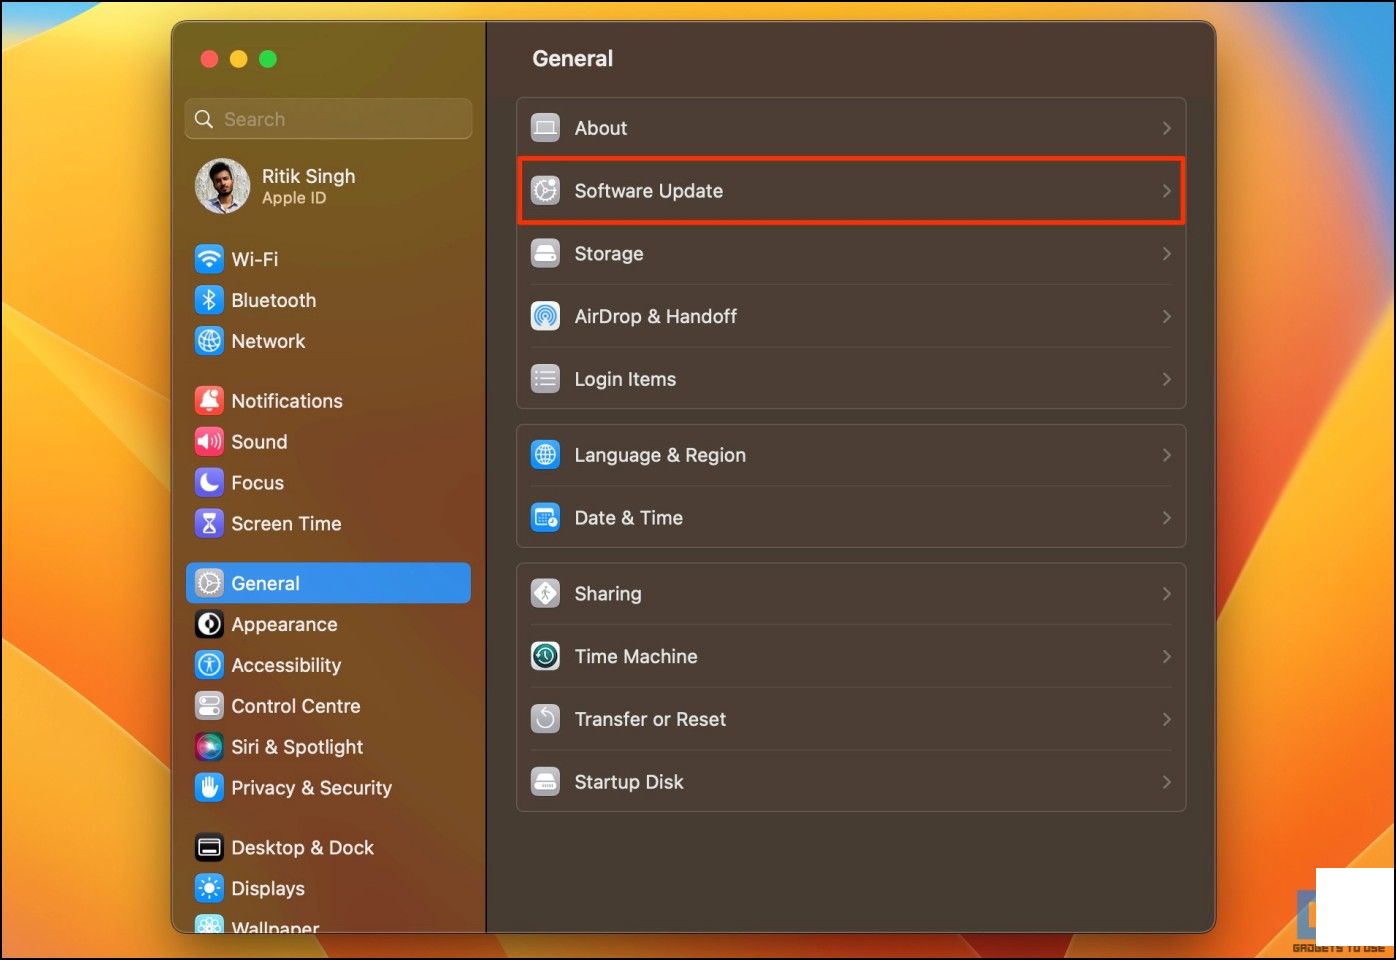
Task: Click the Accessibility icon in sidebar
Action: tap(209, 665)
